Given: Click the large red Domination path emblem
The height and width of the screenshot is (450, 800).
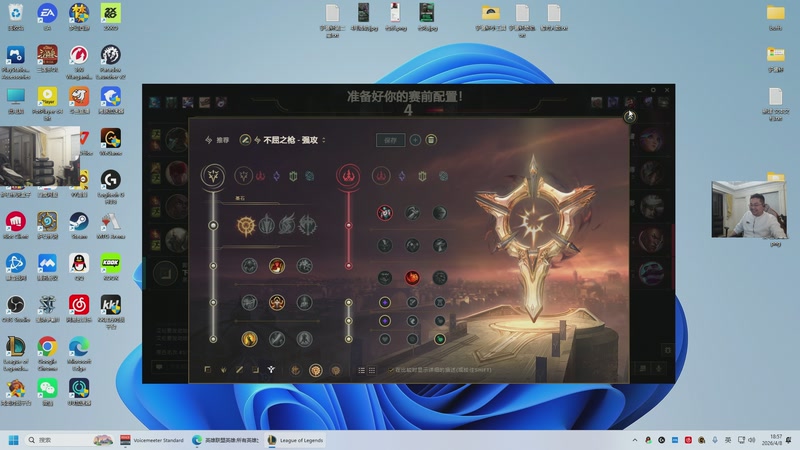Looking at the screenshot, I should 348,176.
